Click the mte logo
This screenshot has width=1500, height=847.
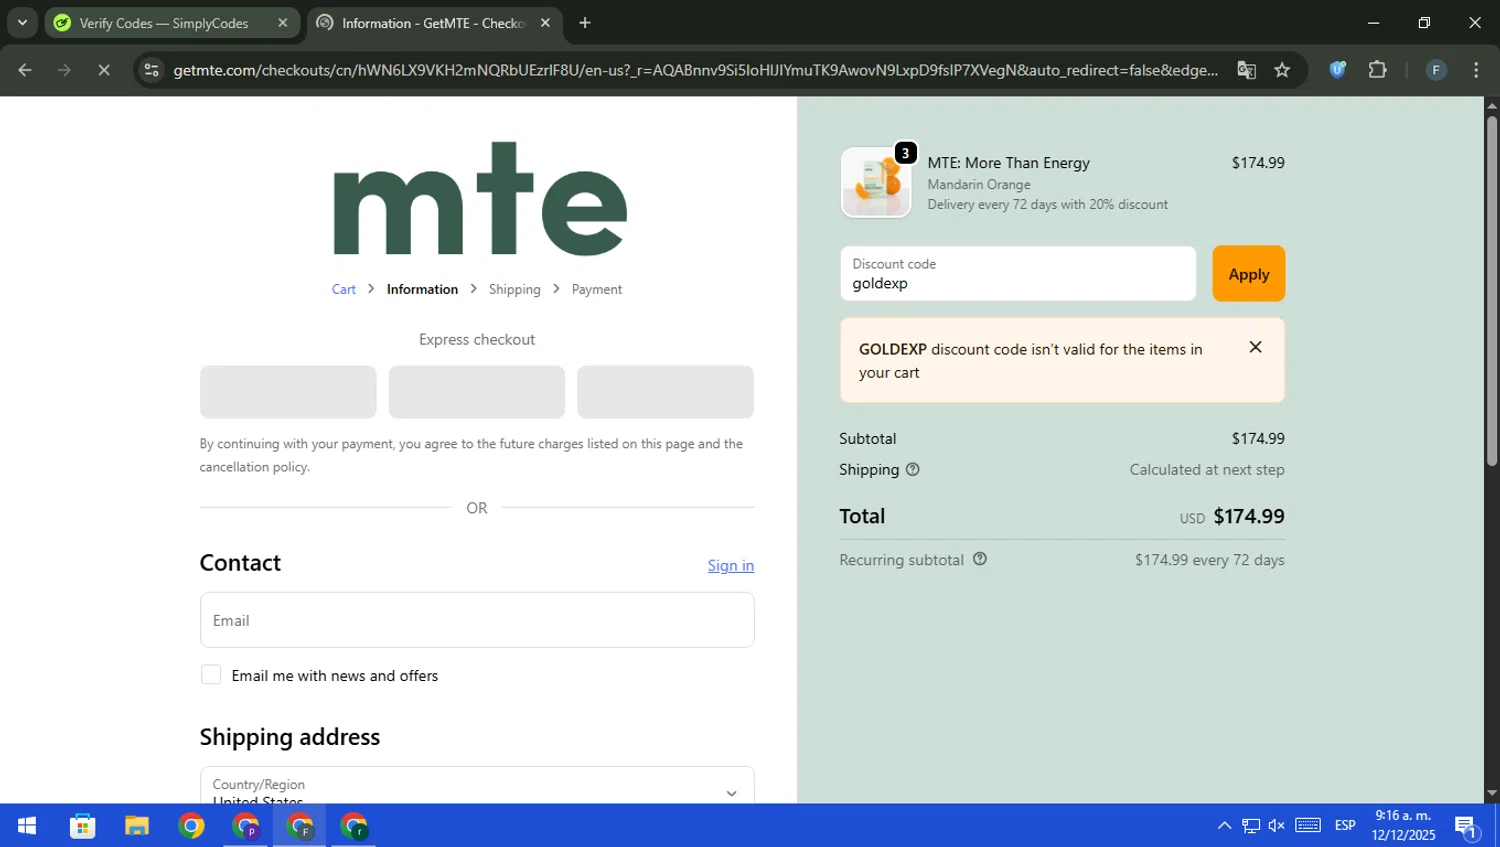click(x=480, y=198)
